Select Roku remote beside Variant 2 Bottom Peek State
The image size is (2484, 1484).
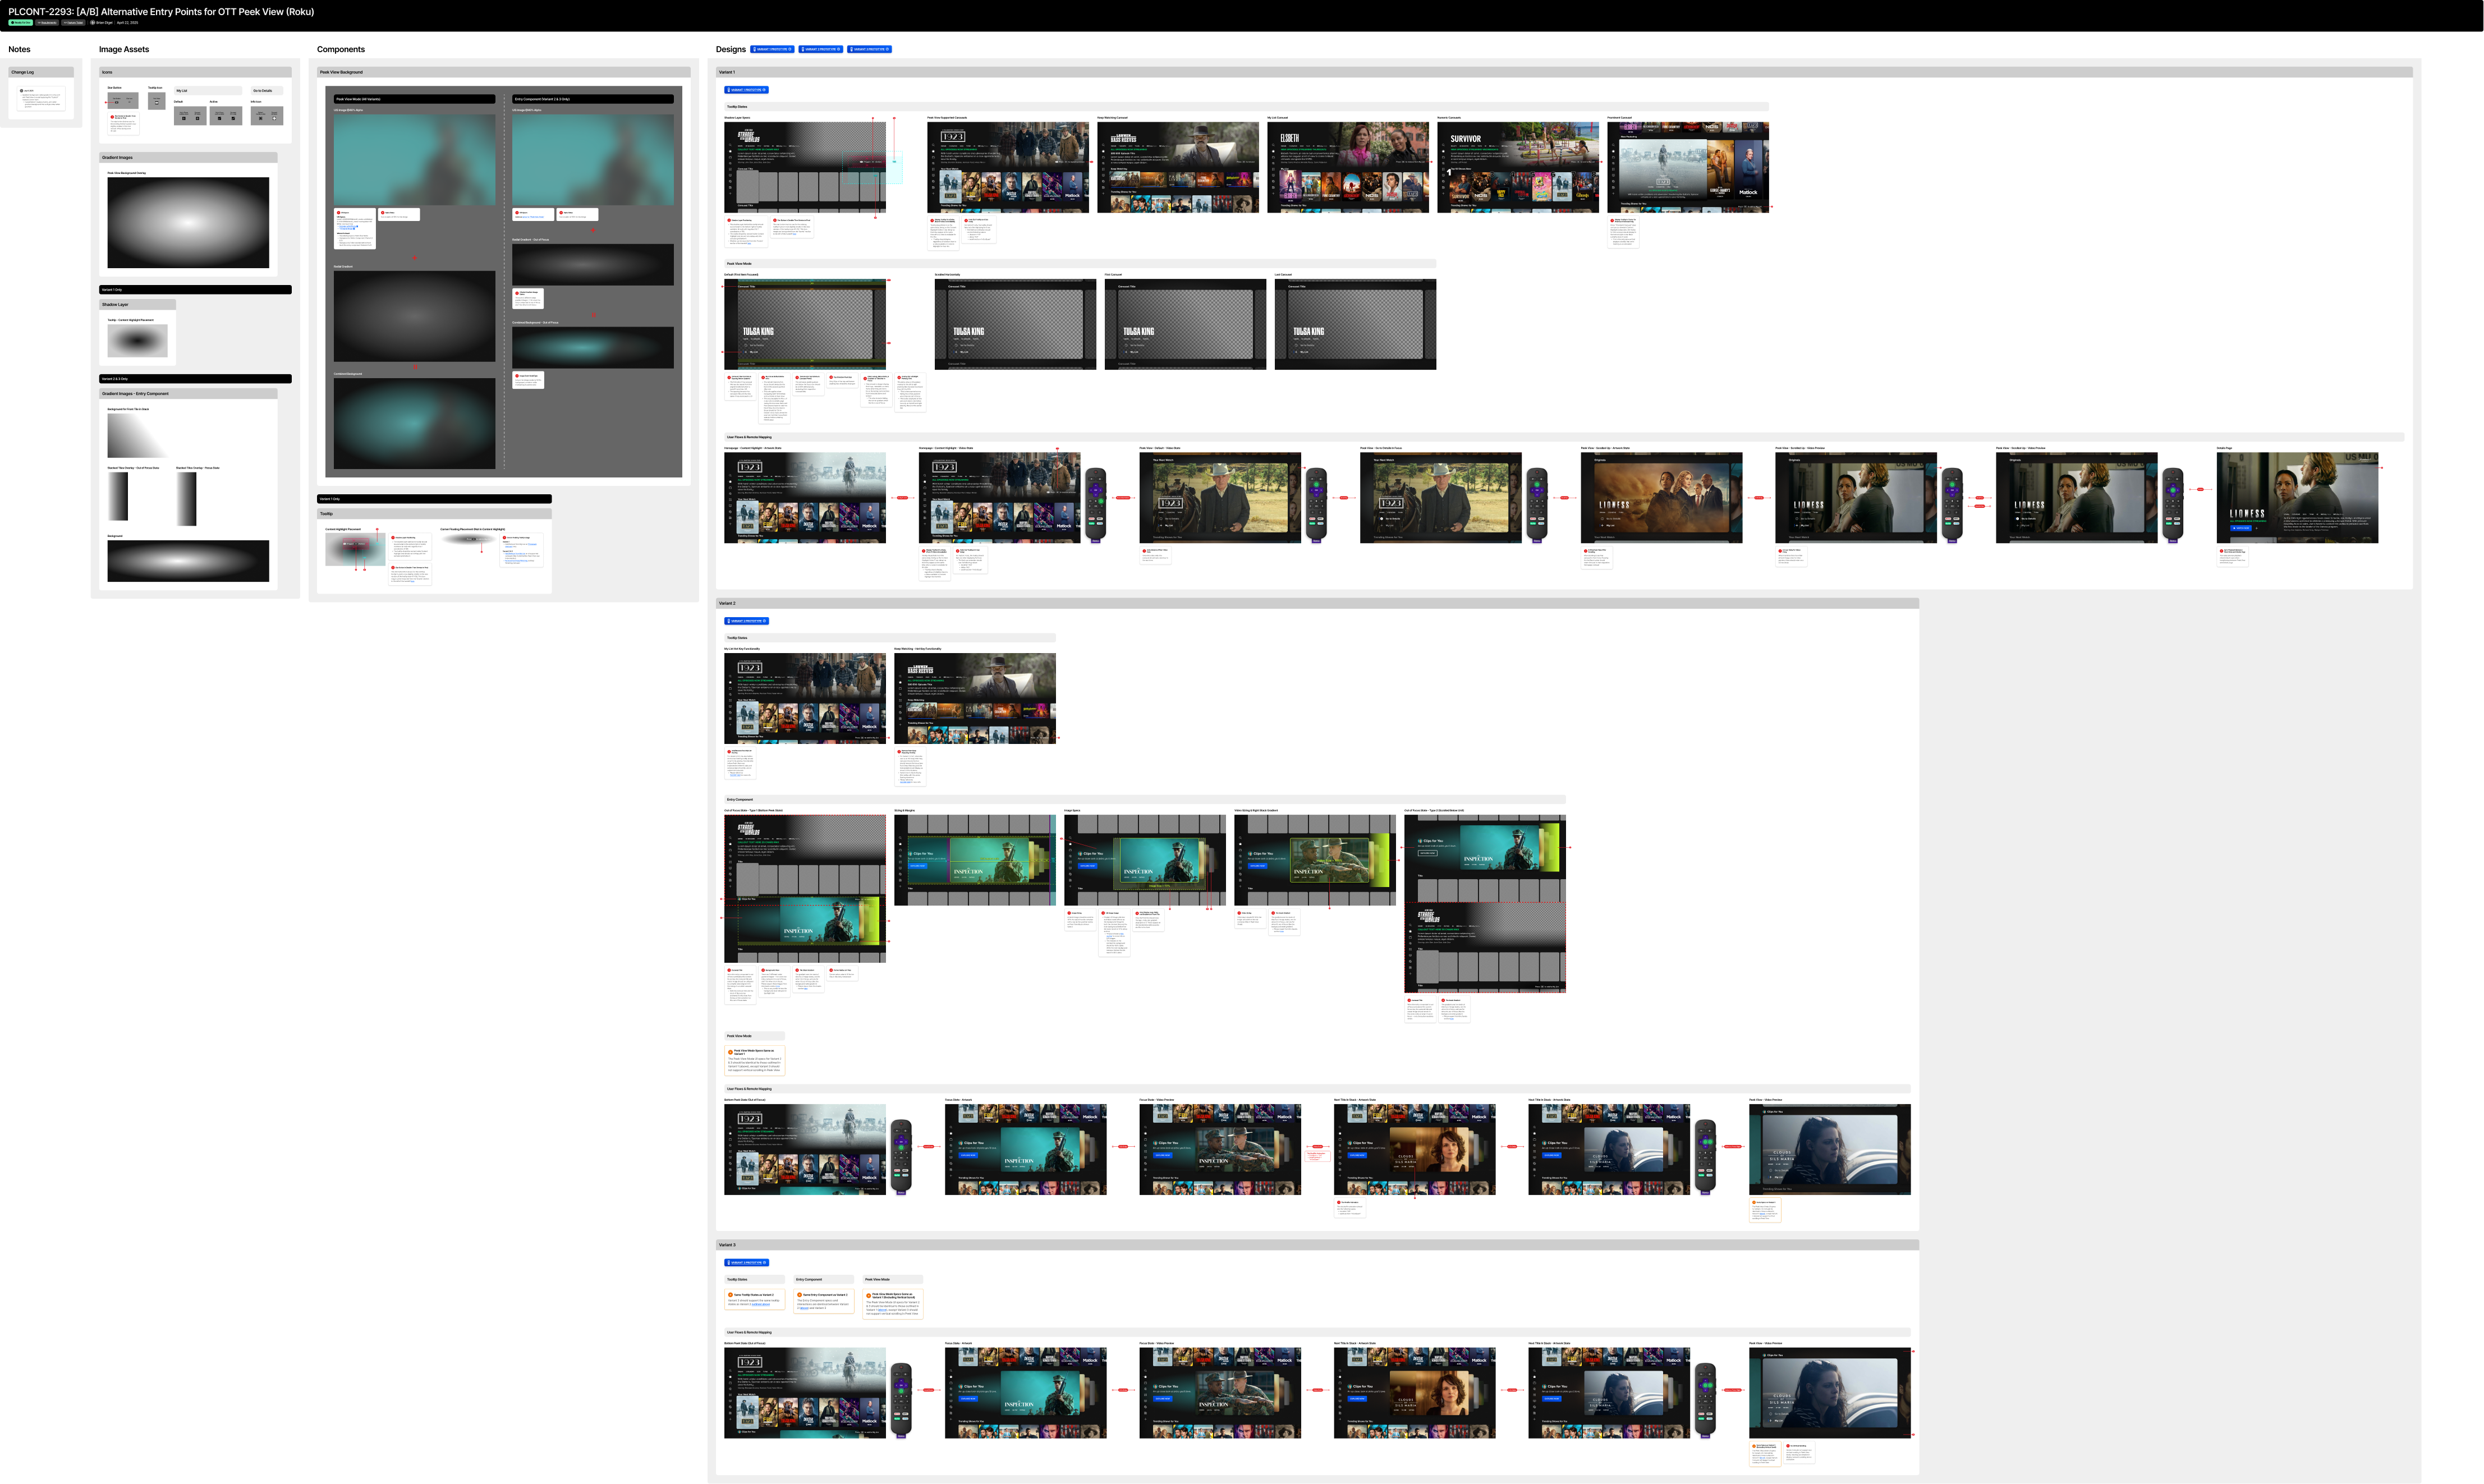click(x=901, y=1156)
